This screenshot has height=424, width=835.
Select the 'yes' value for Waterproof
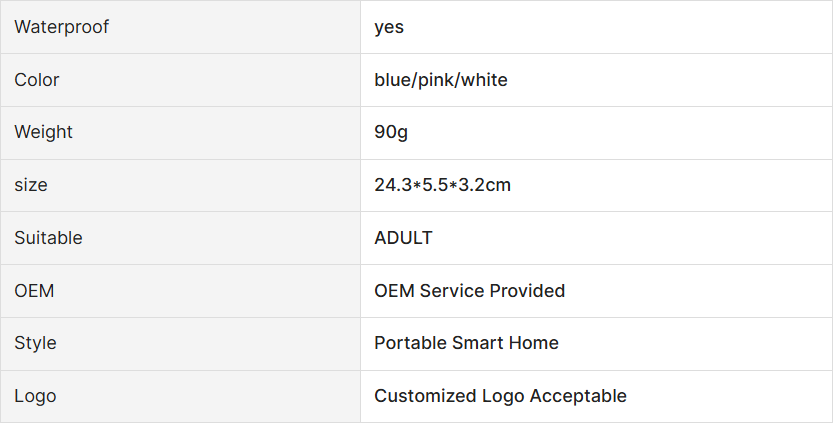[x=389, y=27]
